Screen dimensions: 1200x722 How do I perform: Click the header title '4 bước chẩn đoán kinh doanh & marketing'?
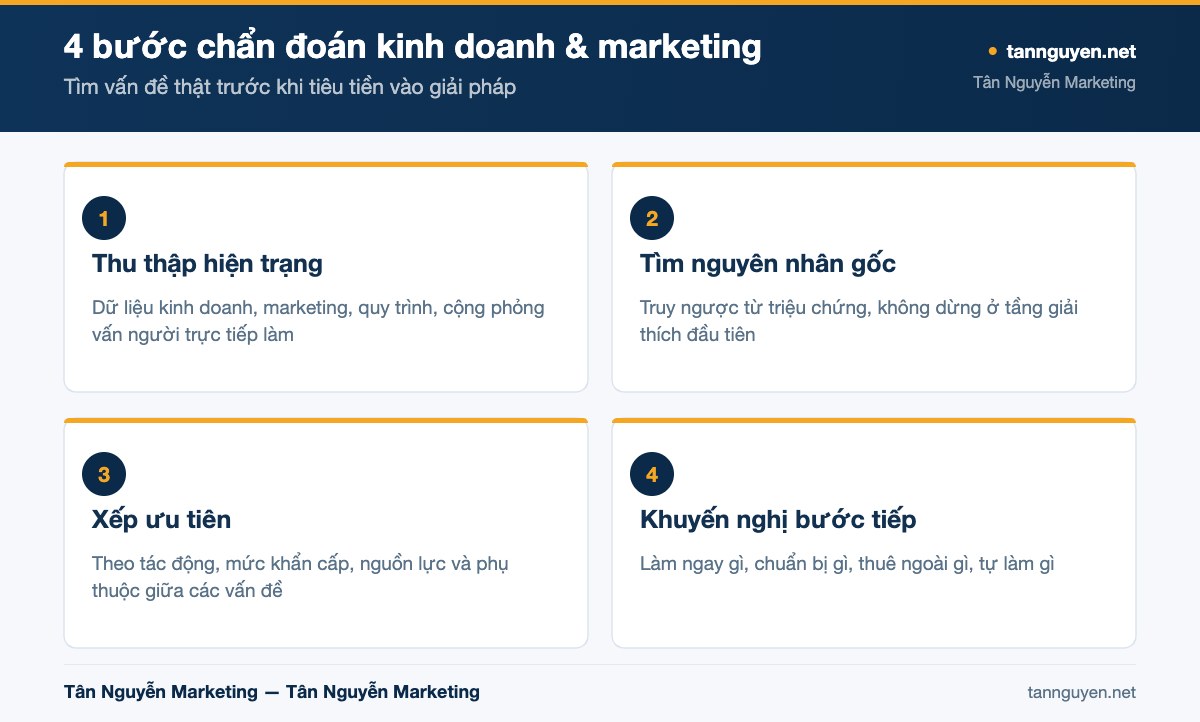(412, 46)
